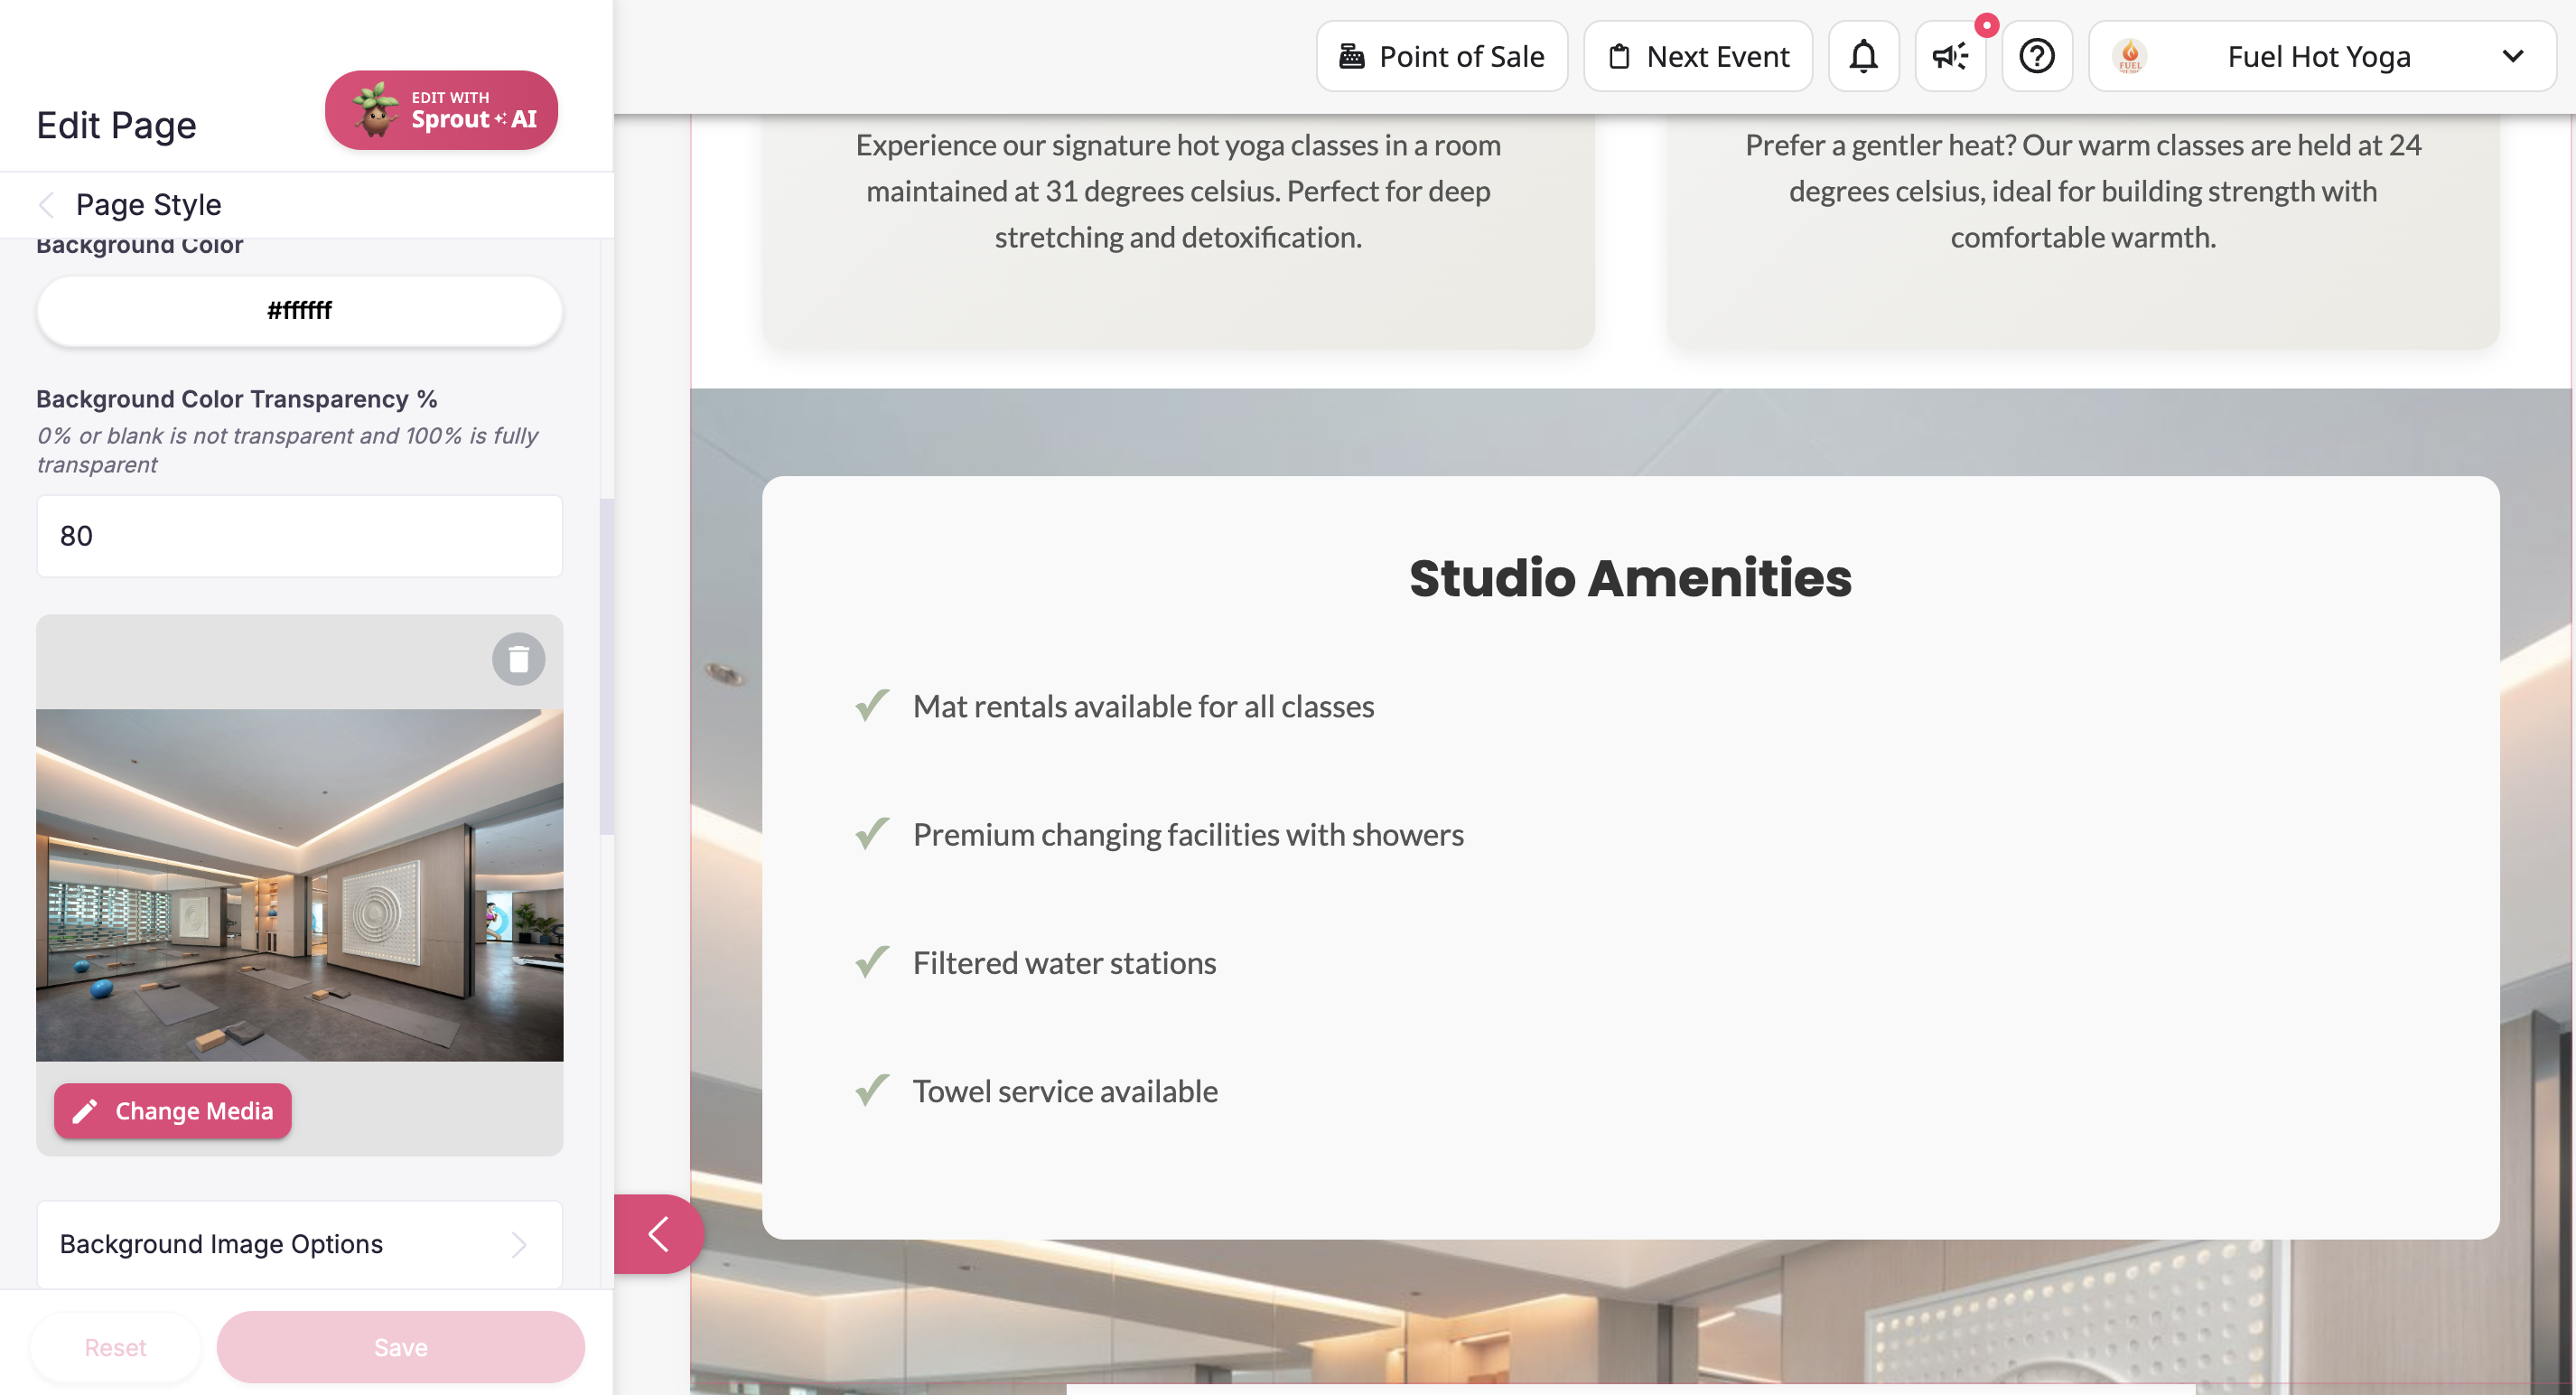Screen dimensions: 2576x1395
Task: Click the Edit Page title
Action: click(116, 125)
